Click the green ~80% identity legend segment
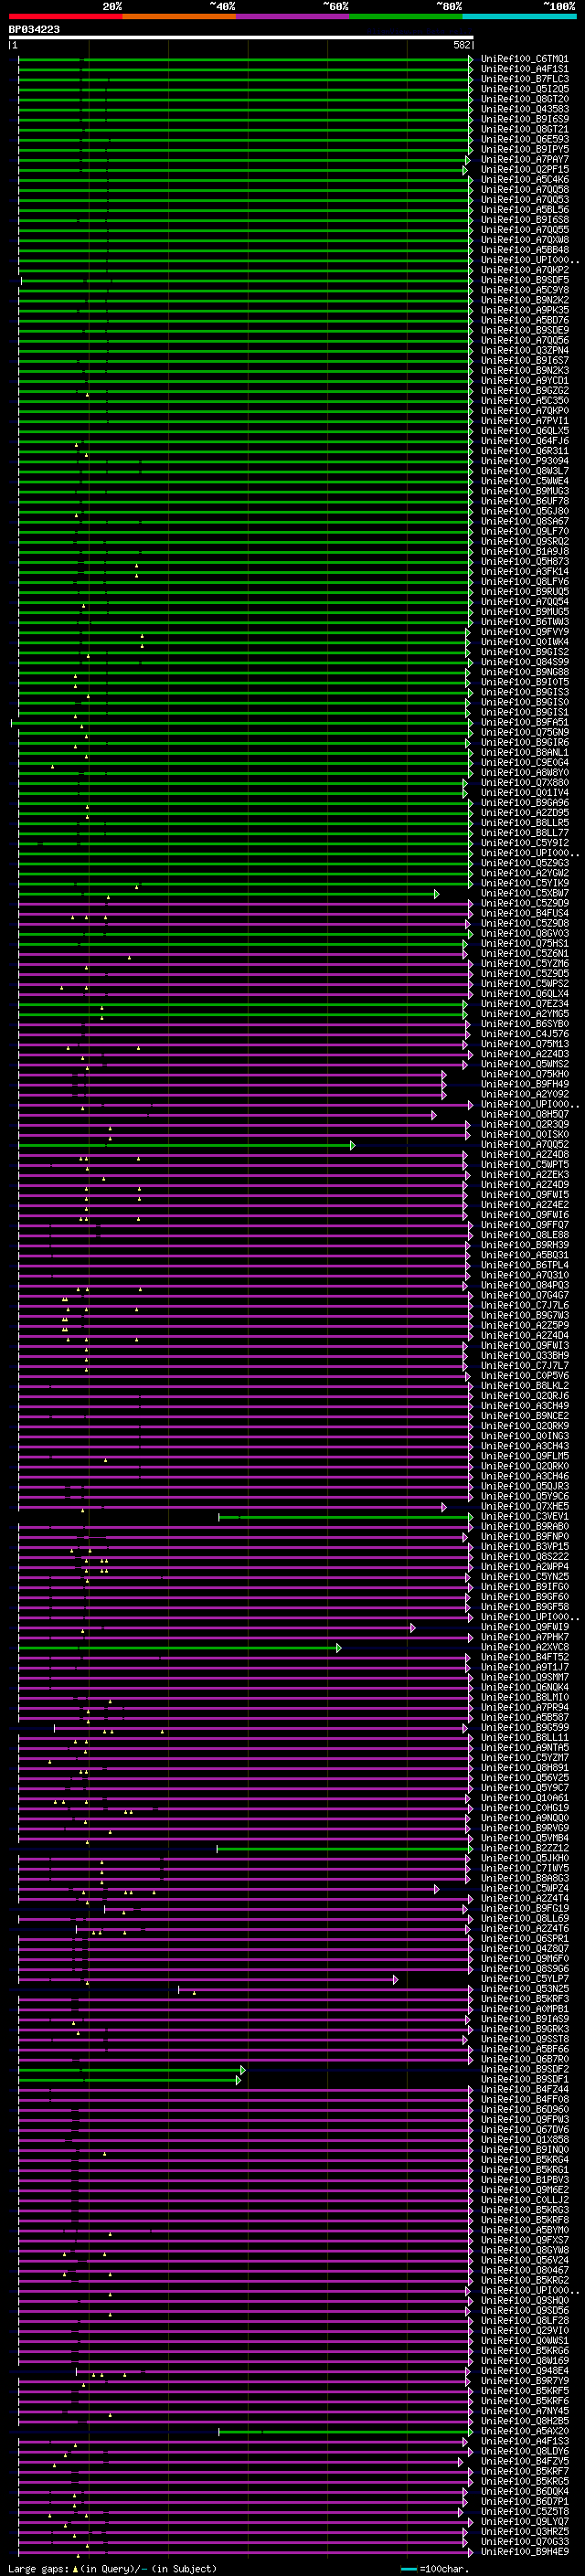This screenshot has height=2576, width=585. (406, 16)
